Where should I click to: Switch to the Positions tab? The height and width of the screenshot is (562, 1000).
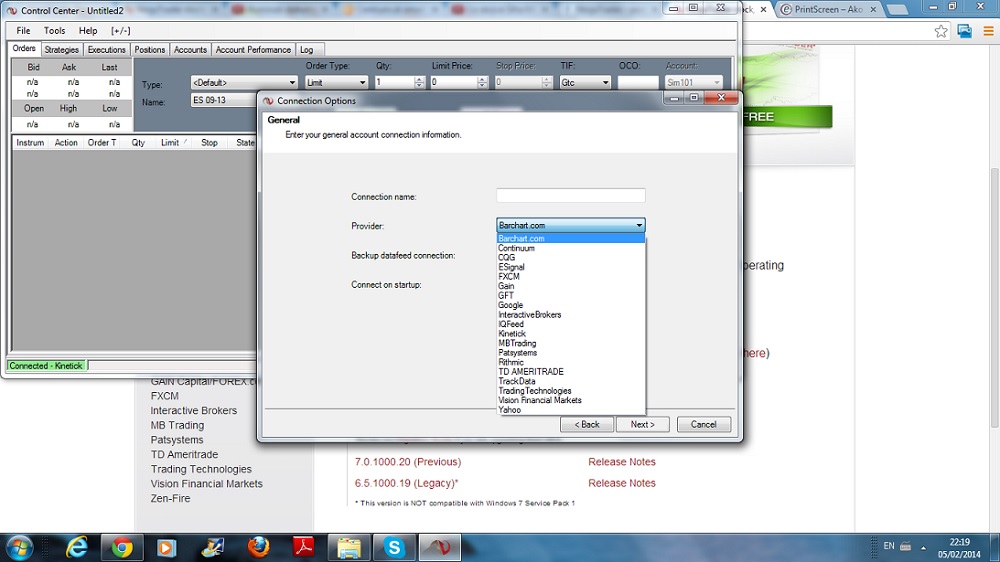click(150, 50)
